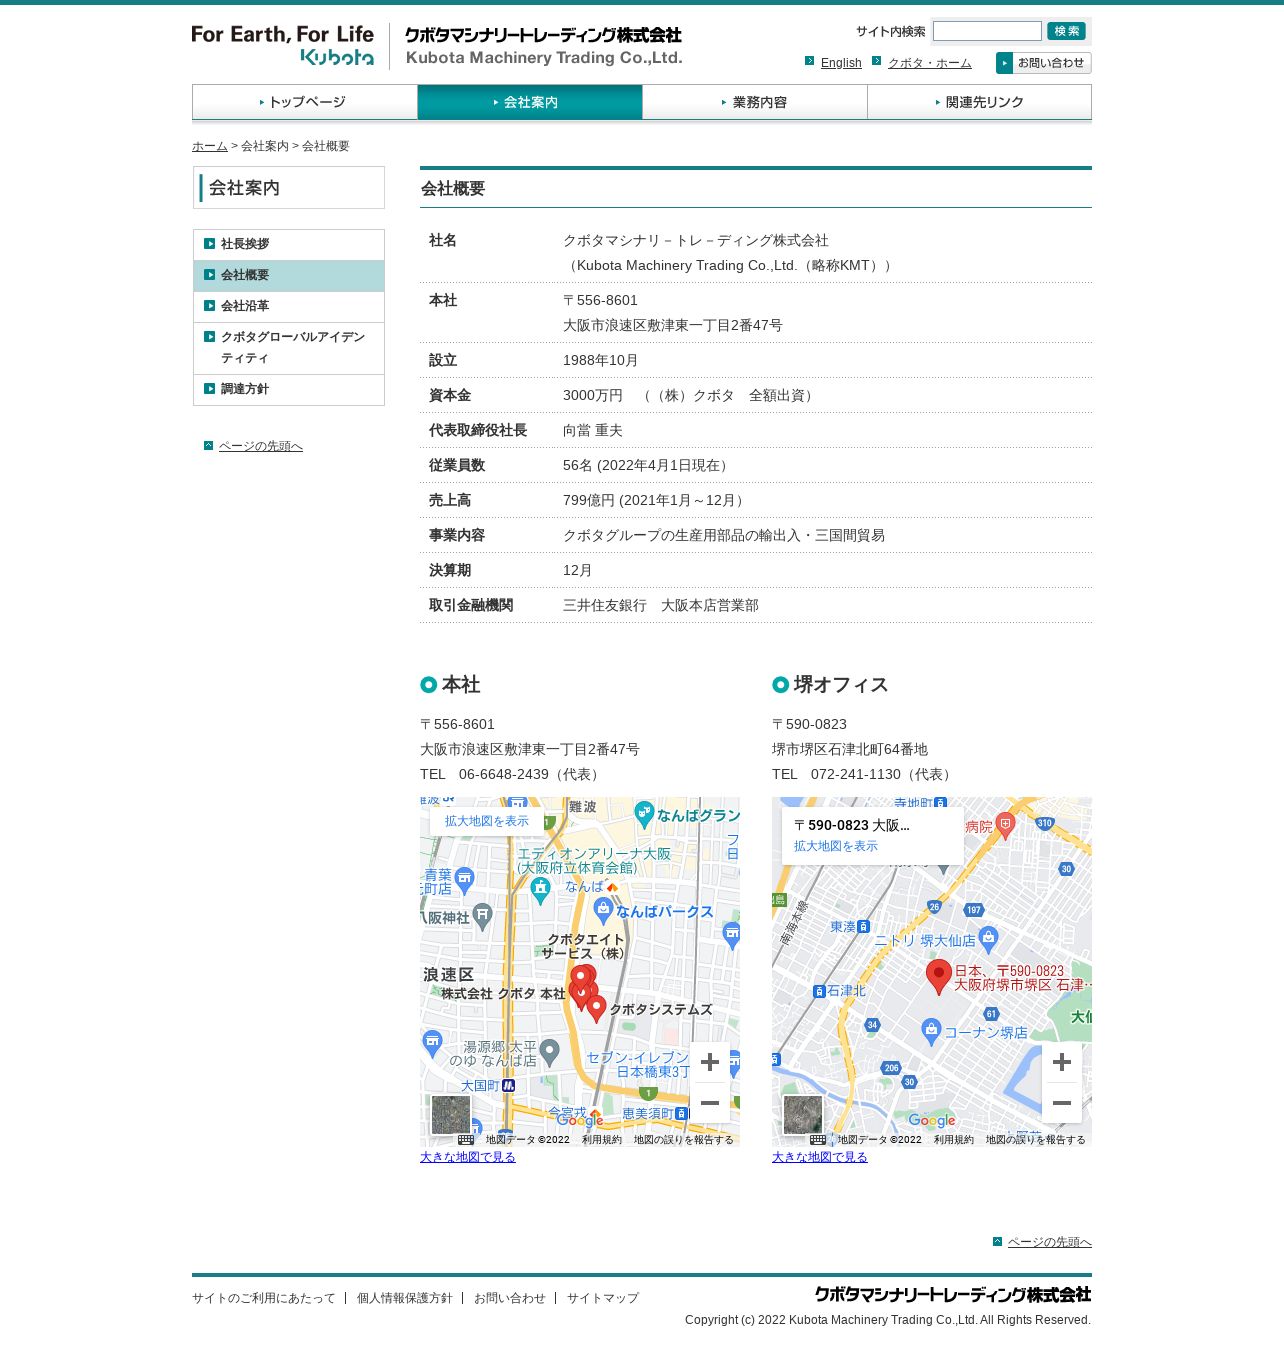Image resolution: width=1284 pixels, height=1356 pixels.
Task: Focus the サイト内検索 search field
Action: point(987,31)
